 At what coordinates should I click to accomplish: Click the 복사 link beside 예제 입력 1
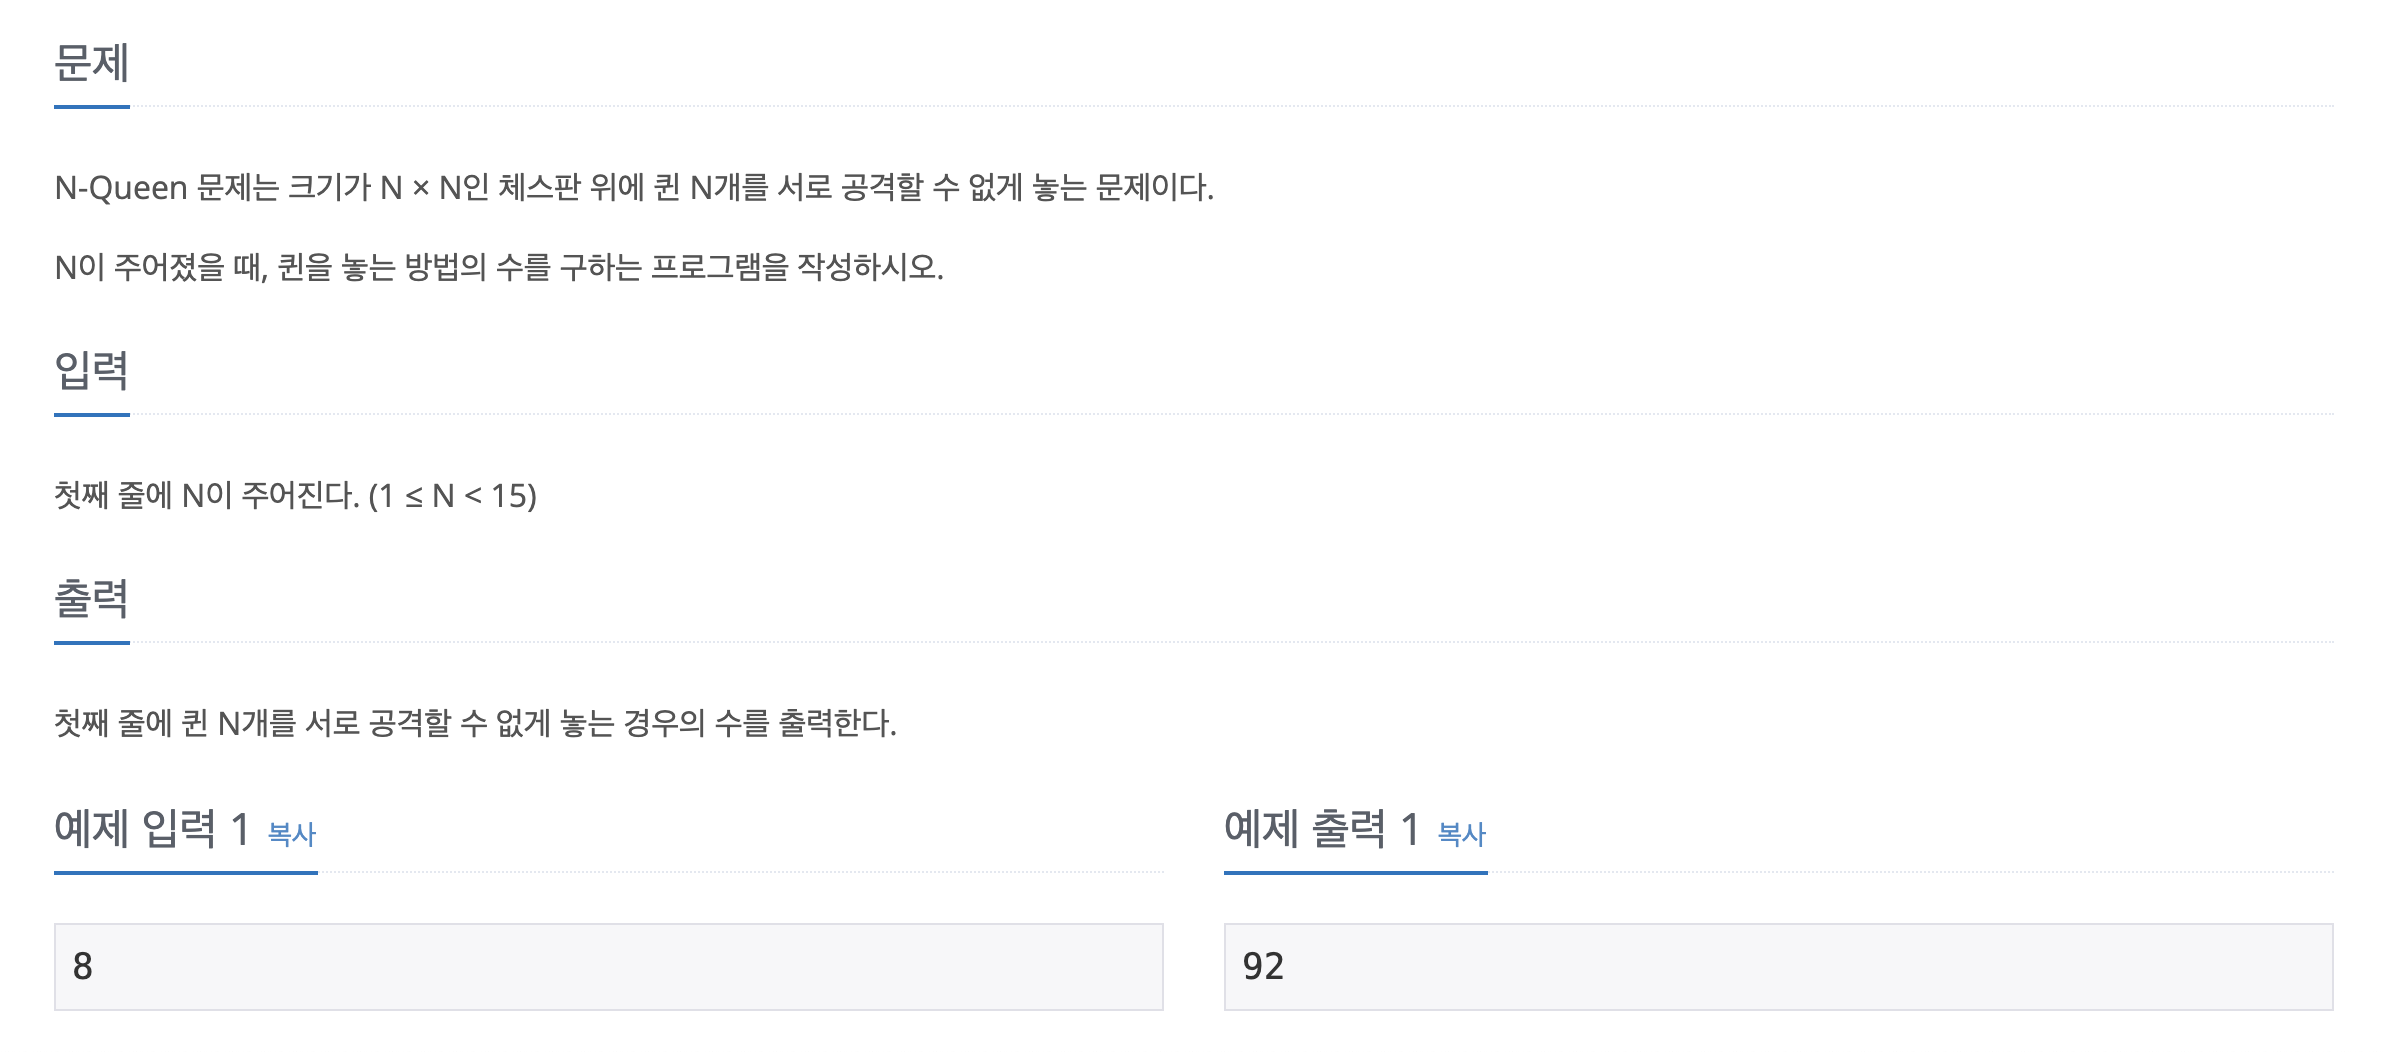(x=292, y=834)
